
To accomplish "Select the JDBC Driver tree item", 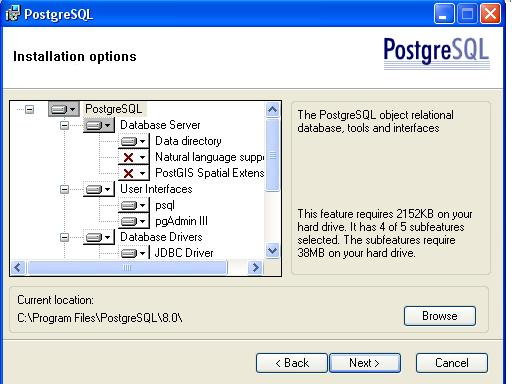I will [184, 253].
